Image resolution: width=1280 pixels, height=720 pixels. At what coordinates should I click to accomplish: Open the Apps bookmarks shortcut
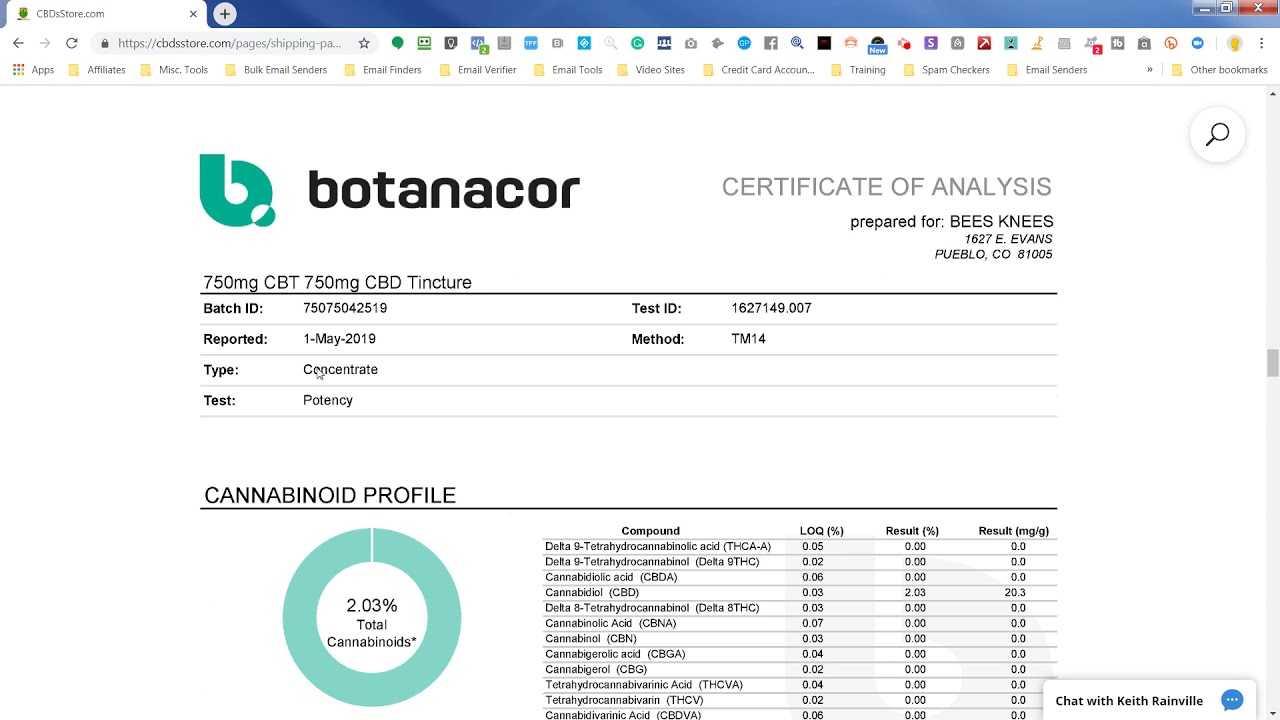(33, 70)
